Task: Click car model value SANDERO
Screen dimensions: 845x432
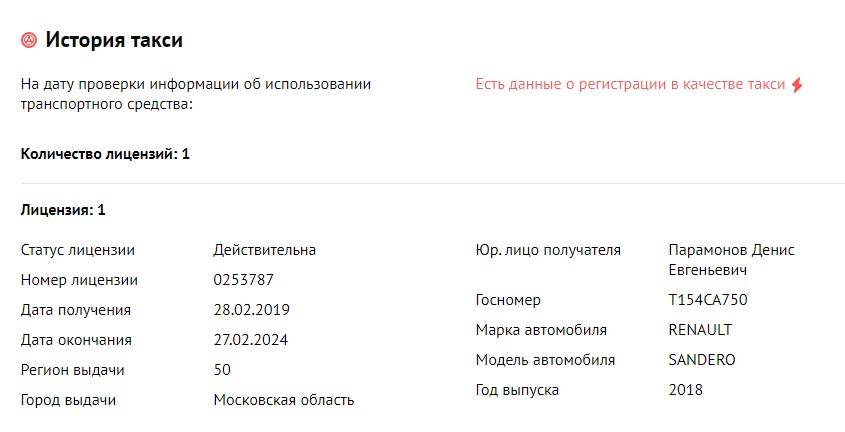Action: pos(701,360)
